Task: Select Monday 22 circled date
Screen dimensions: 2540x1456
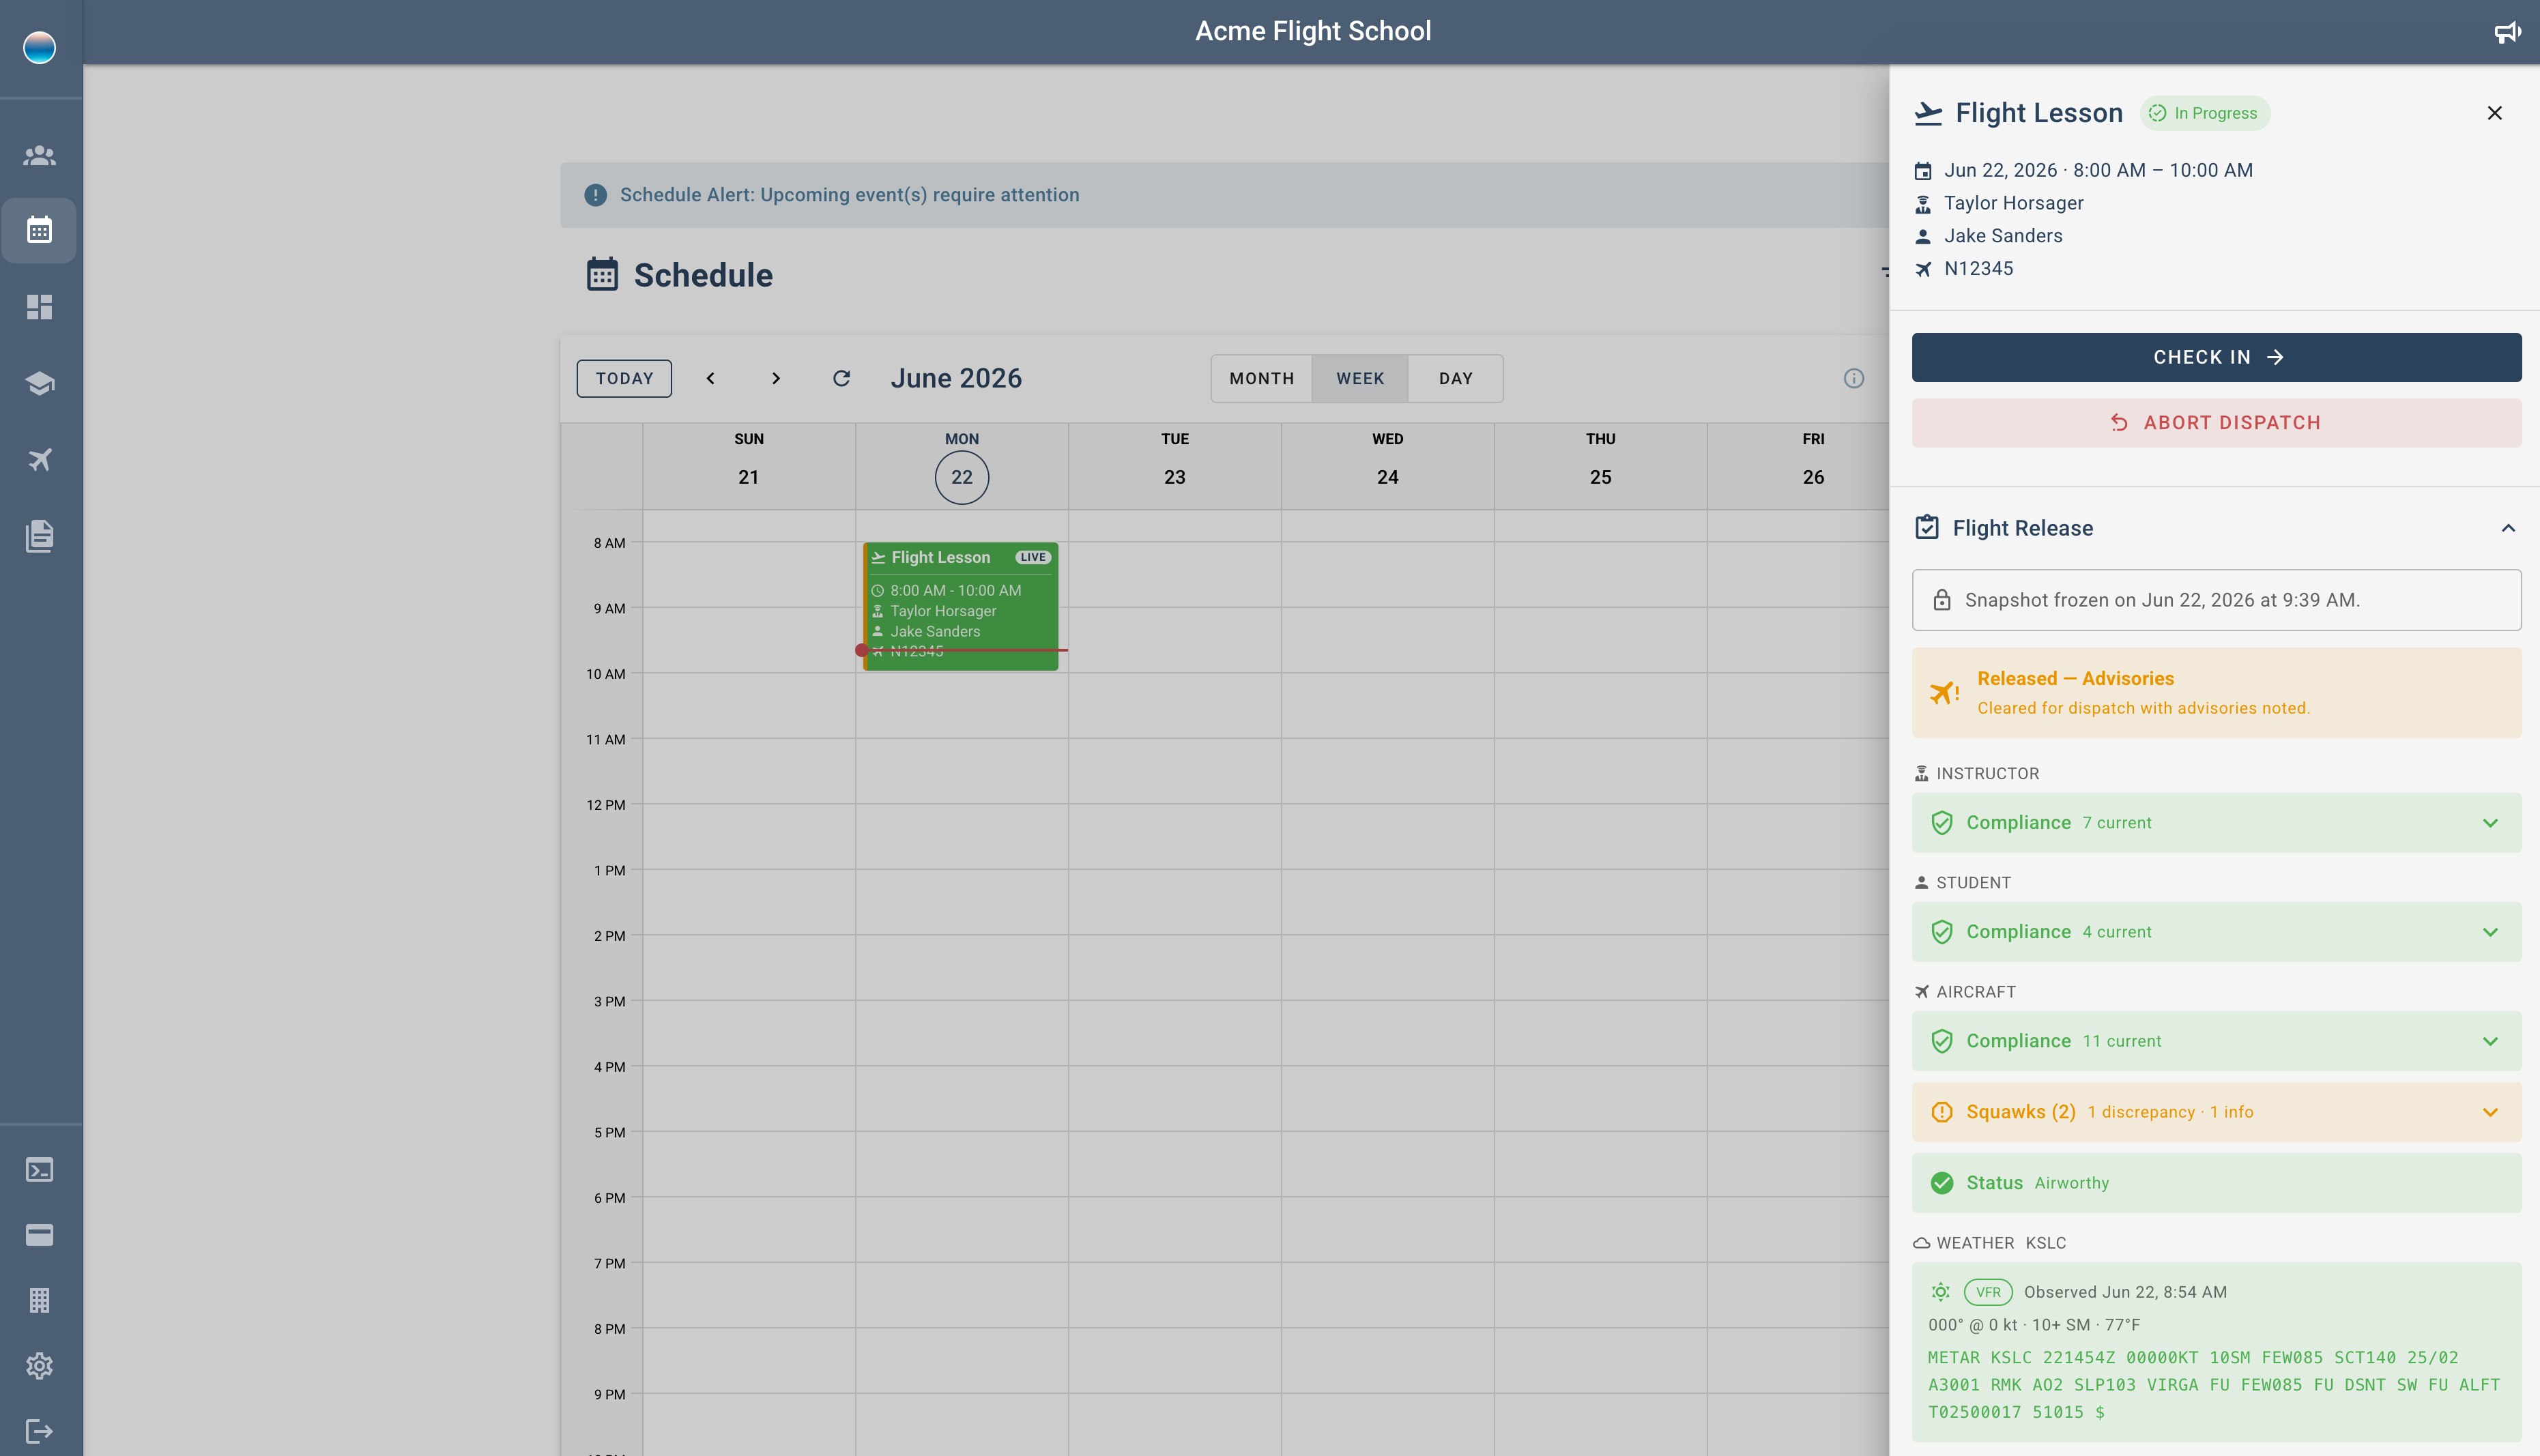Action: click(x=961, y=477)
